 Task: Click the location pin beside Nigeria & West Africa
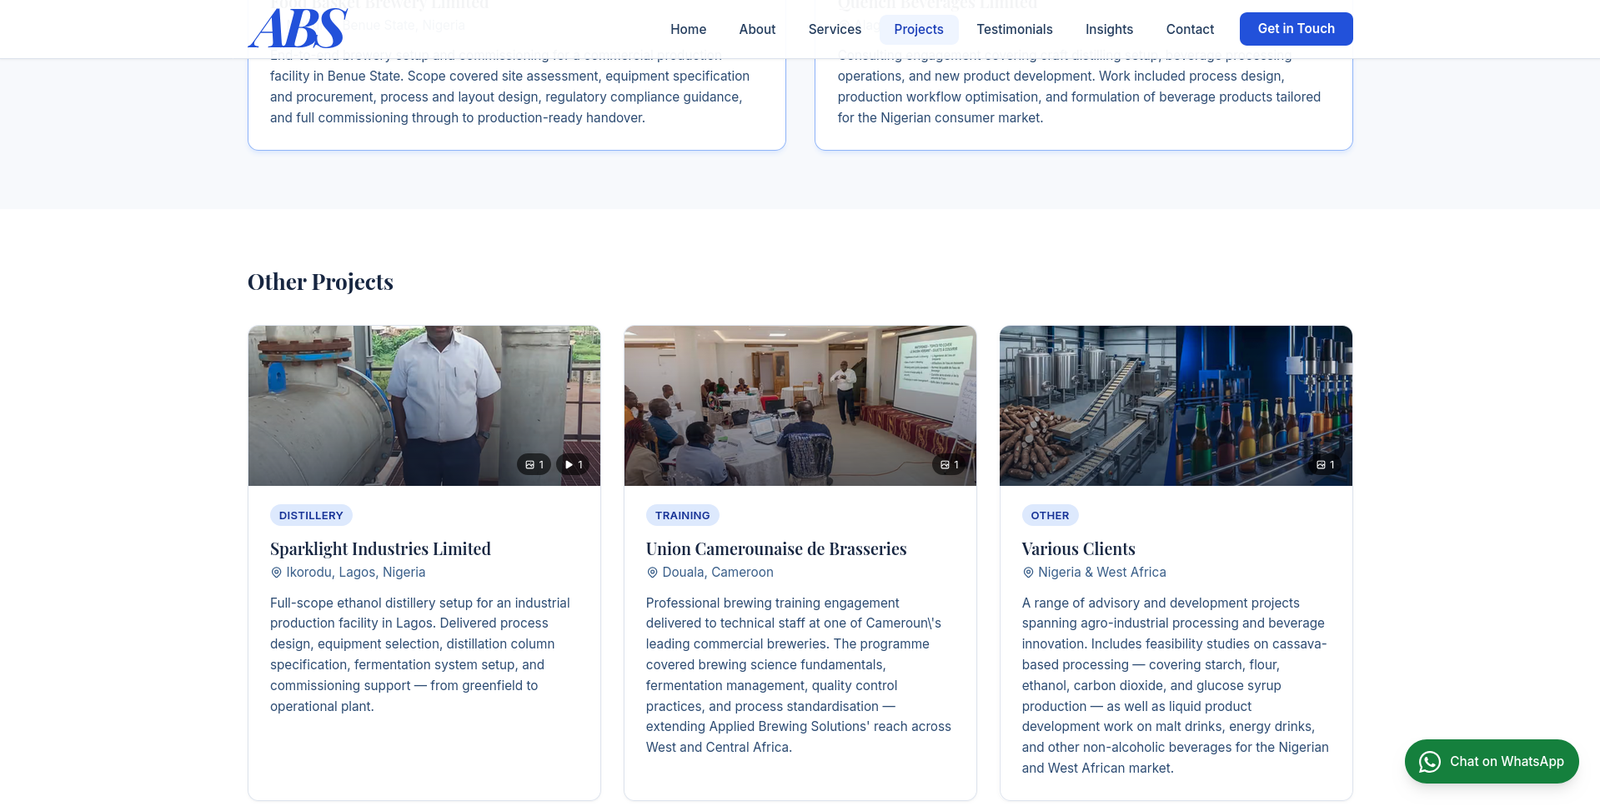coord(1028,573)
